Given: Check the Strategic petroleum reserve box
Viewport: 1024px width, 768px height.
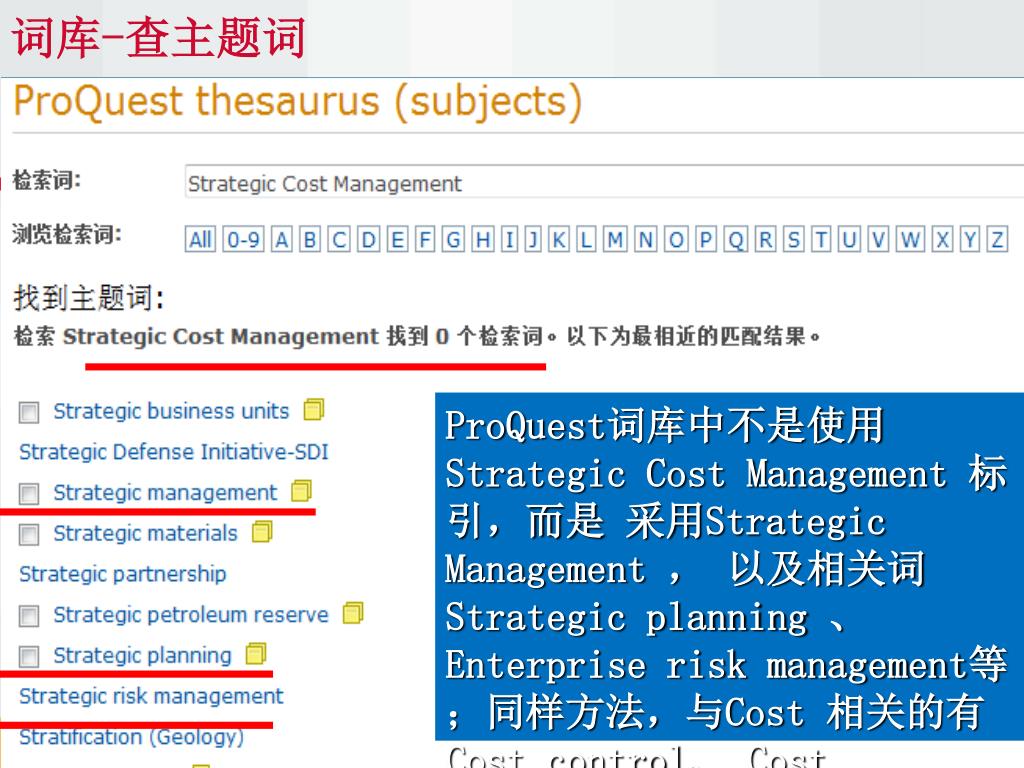Looking at the screenshot, I should coord(29,616).
